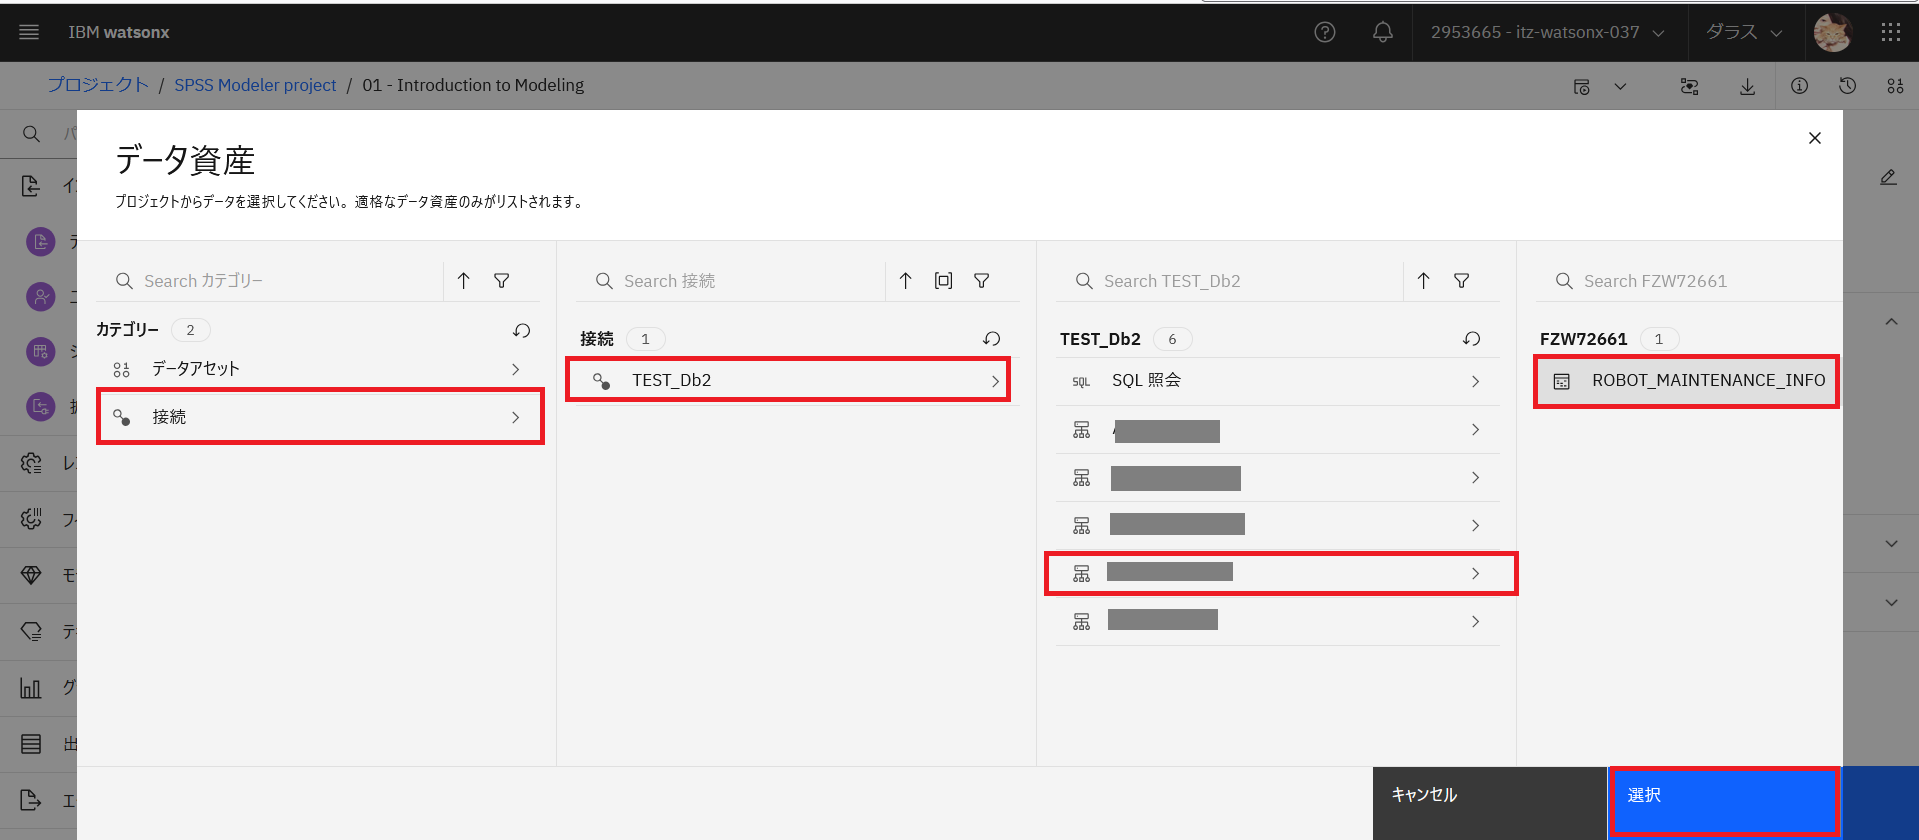Image resolution: width=1919 pixels, height=840 pixels.
Task: Open the SQL 照会 entry
Action: [x=1278, y=381]
